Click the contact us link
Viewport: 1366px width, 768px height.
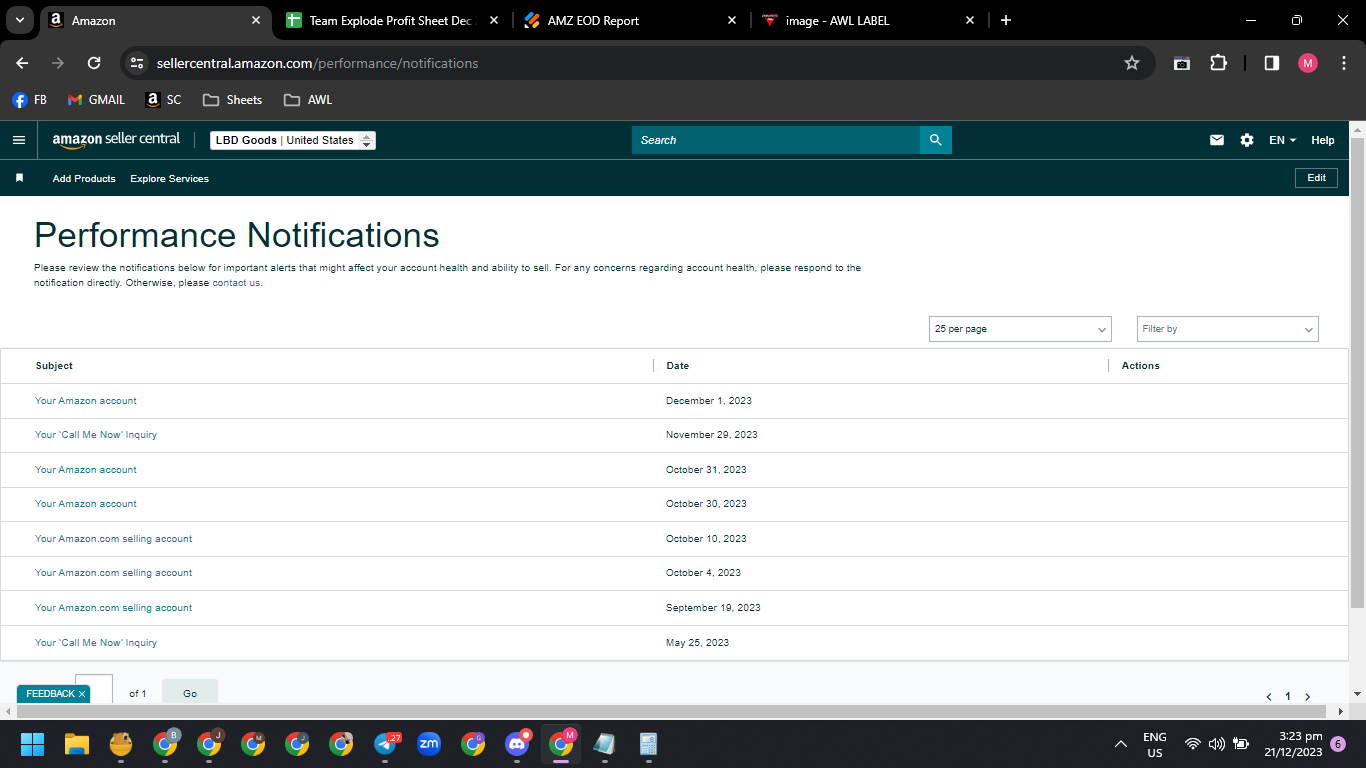[236, 283]
